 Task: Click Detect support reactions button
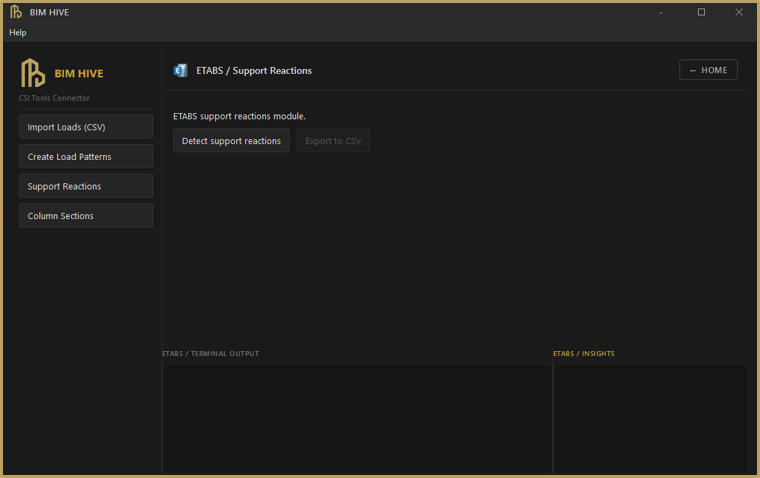[x=231, y=141]
